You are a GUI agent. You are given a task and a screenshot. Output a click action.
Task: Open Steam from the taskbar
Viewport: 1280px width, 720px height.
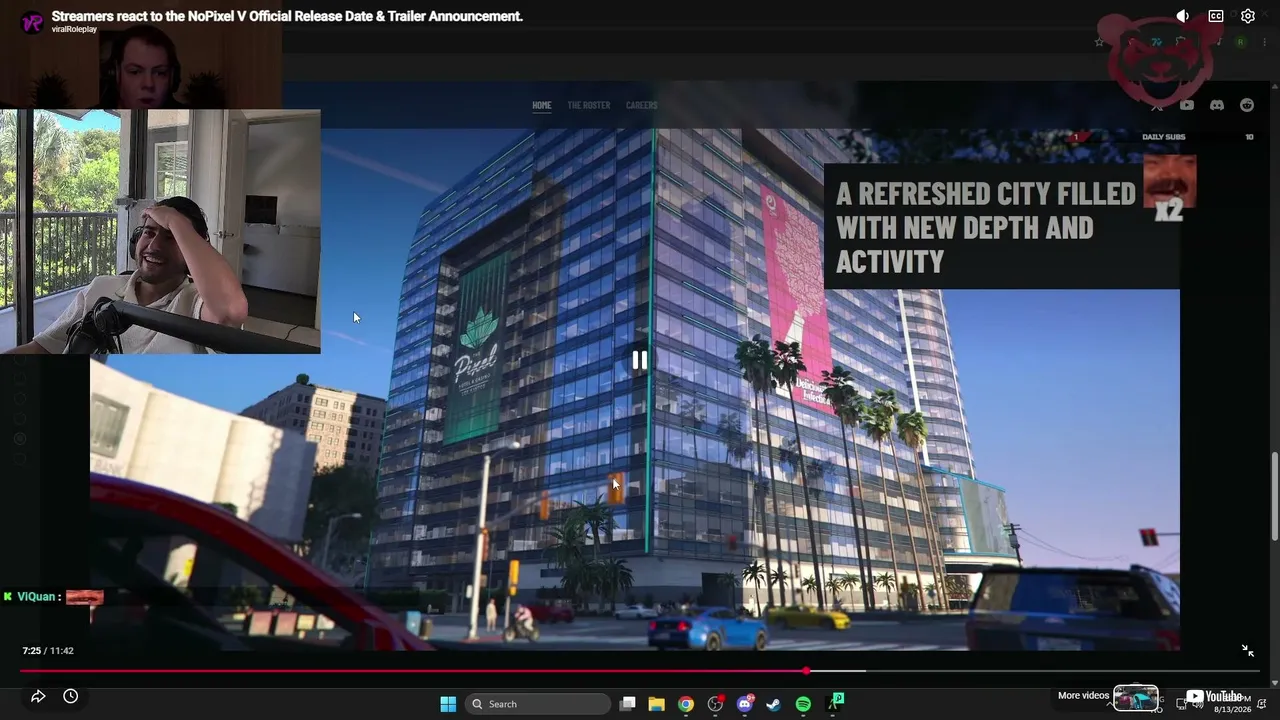point(773,704)
